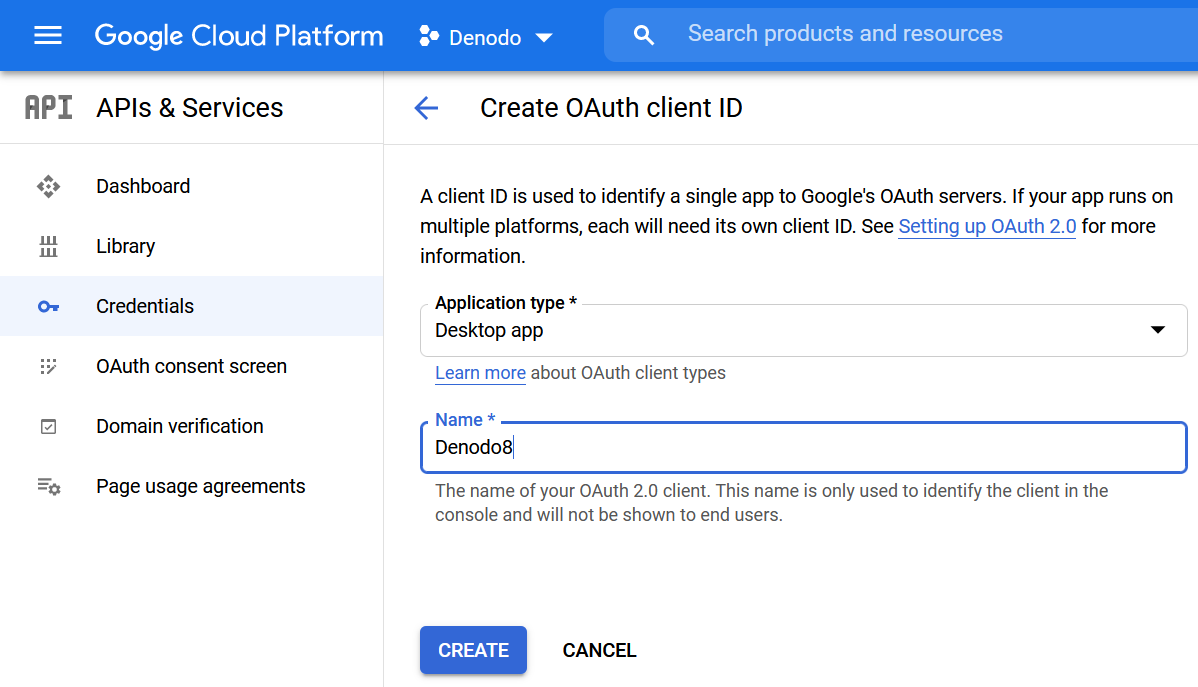Open the hamburger navigation menu
The height and width of the screenshot is (687, 1198).
[47, 35]
